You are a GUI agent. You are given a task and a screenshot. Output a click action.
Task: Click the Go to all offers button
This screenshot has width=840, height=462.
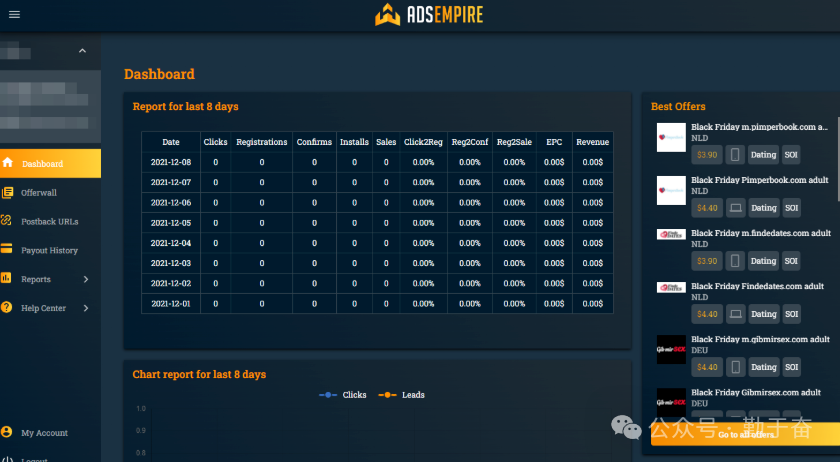click(745, 435)
